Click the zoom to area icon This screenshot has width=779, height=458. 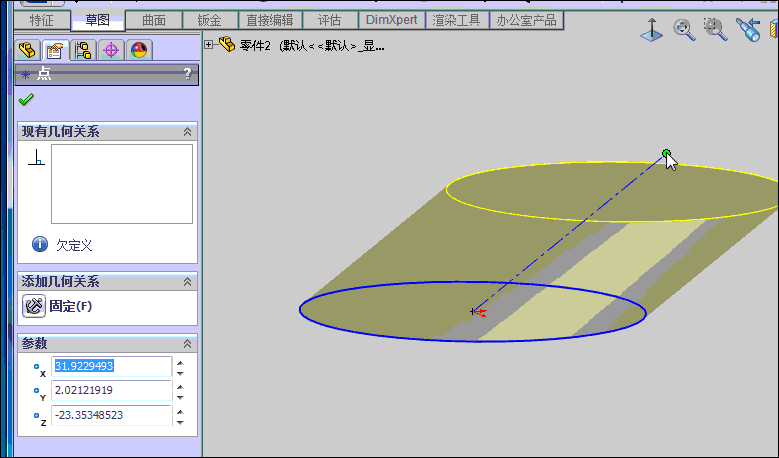(x=715, y=30)
